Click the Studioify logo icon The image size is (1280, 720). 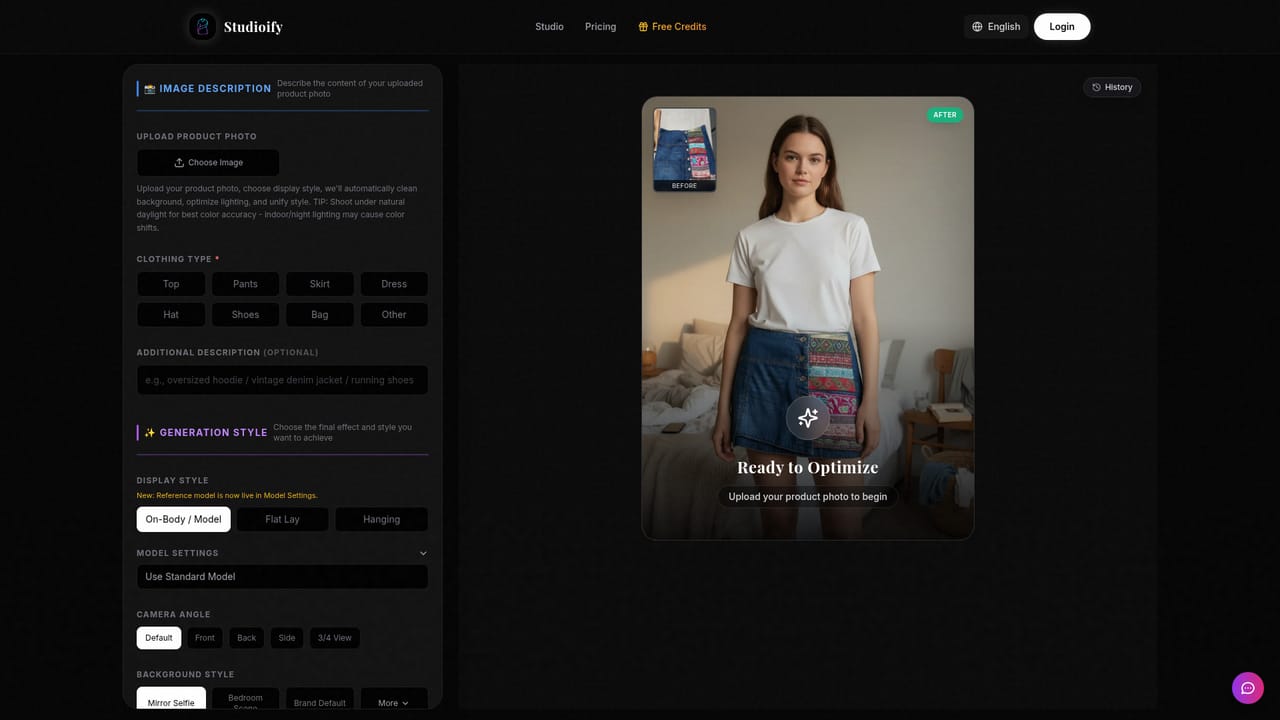[203, 27]
